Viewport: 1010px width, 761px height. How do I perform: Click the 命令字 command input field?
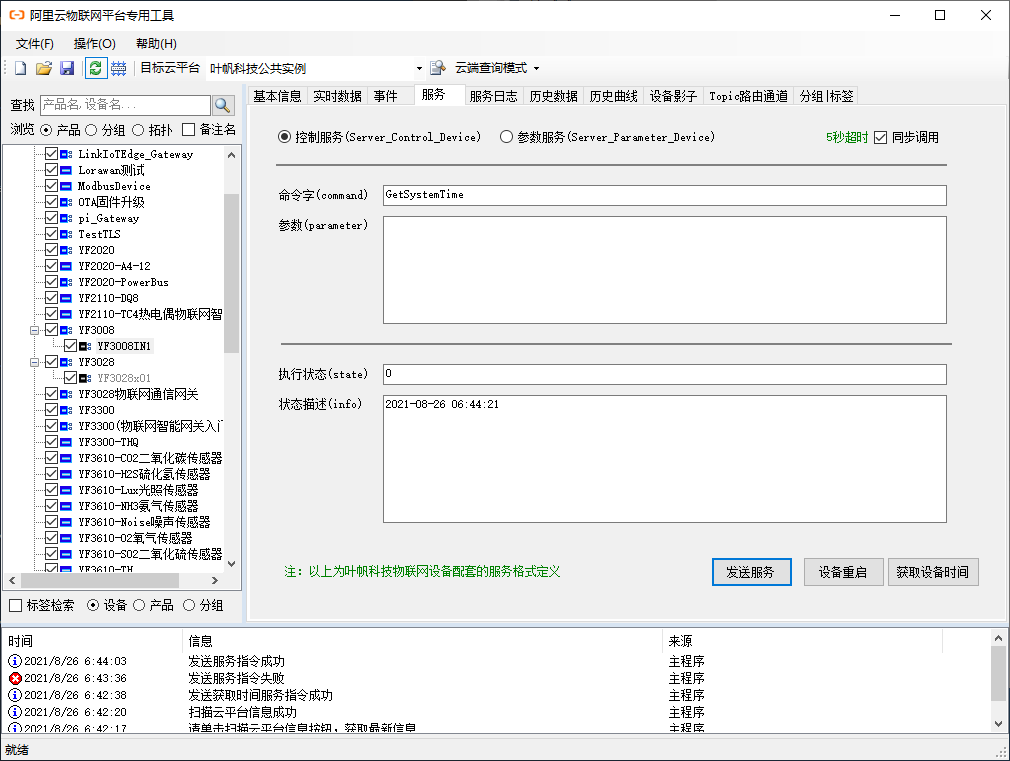(x=665, y=195)
